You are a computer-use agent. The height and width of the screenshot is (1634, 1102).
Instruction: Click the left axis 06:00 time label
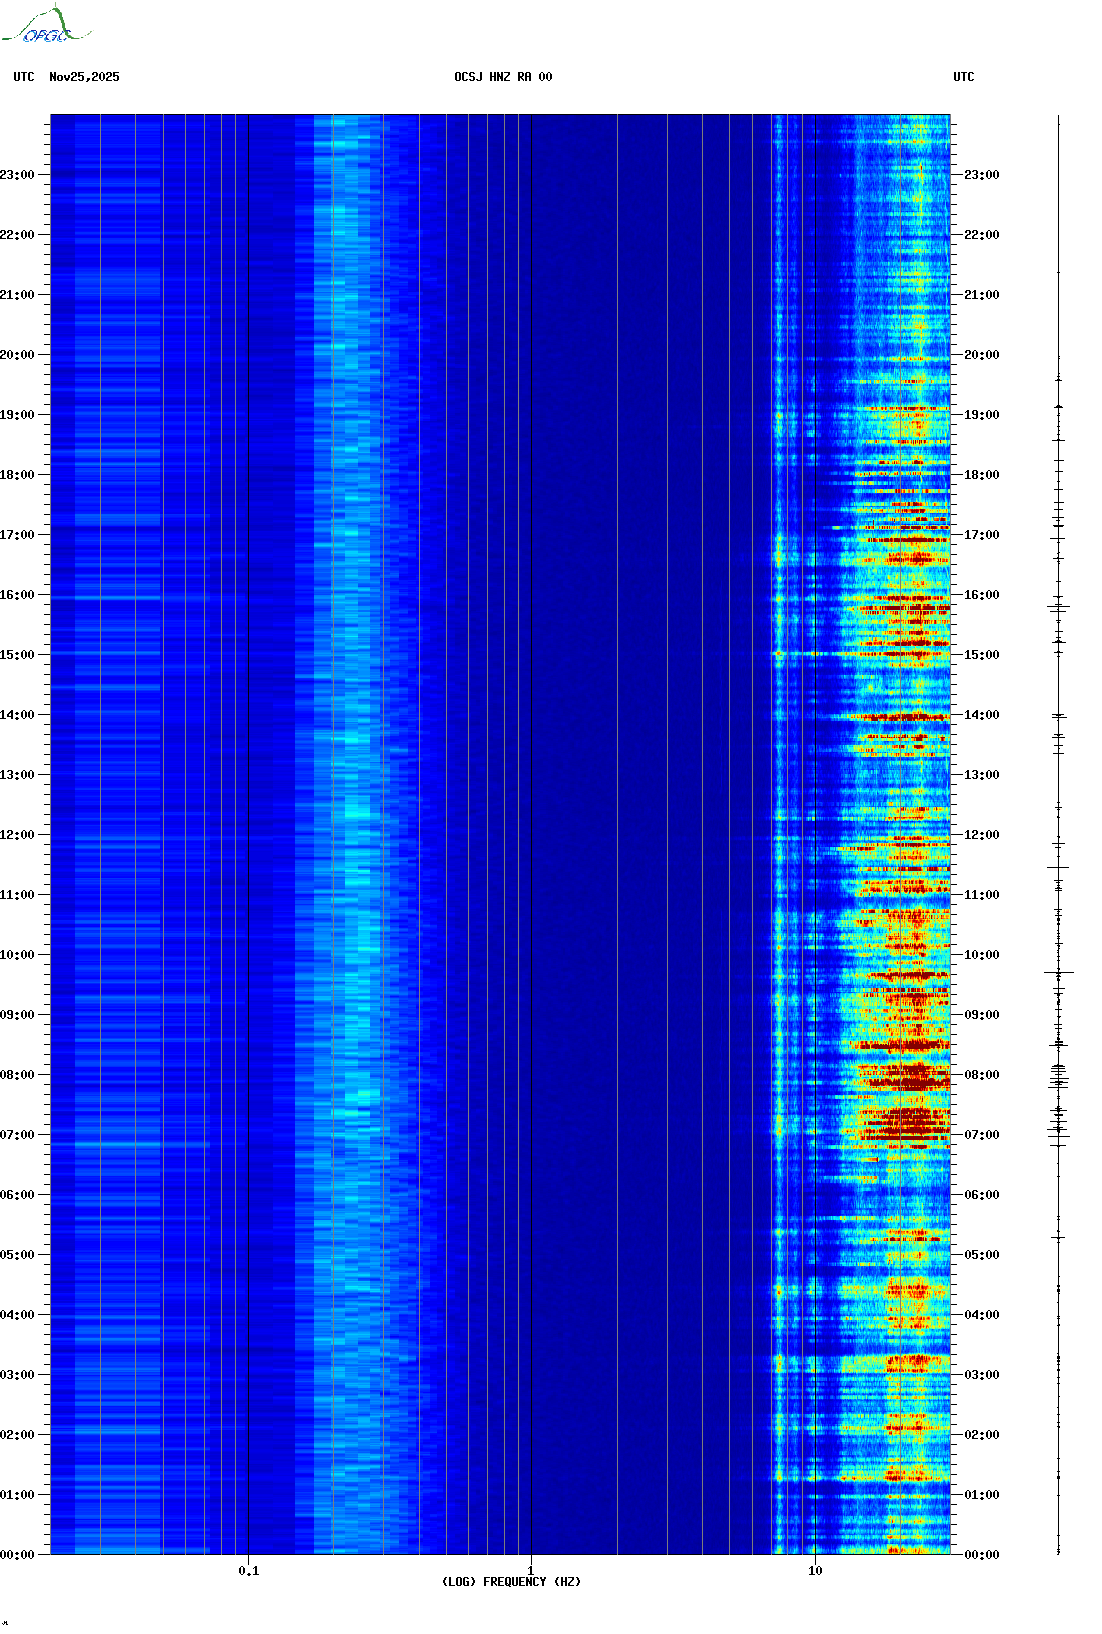click(17, 1195)
